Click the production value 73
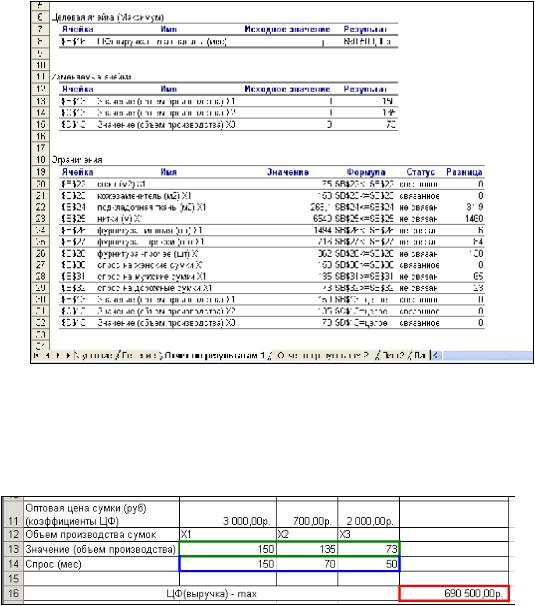This screenshot has height=606, width=535. [369, 549]
